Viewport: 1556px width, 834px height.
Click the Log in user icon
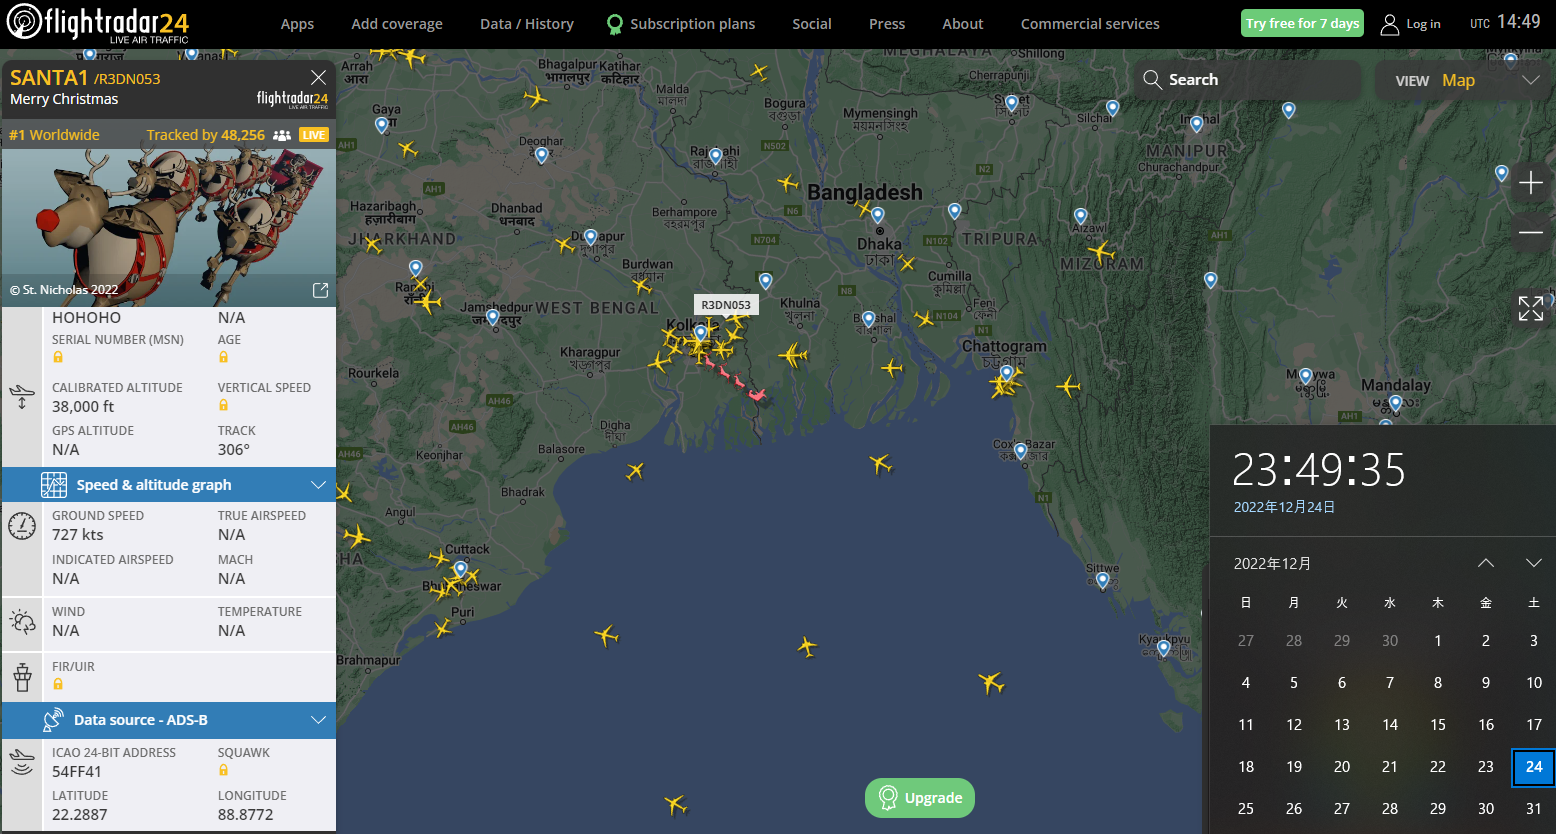coord(1389,24)
